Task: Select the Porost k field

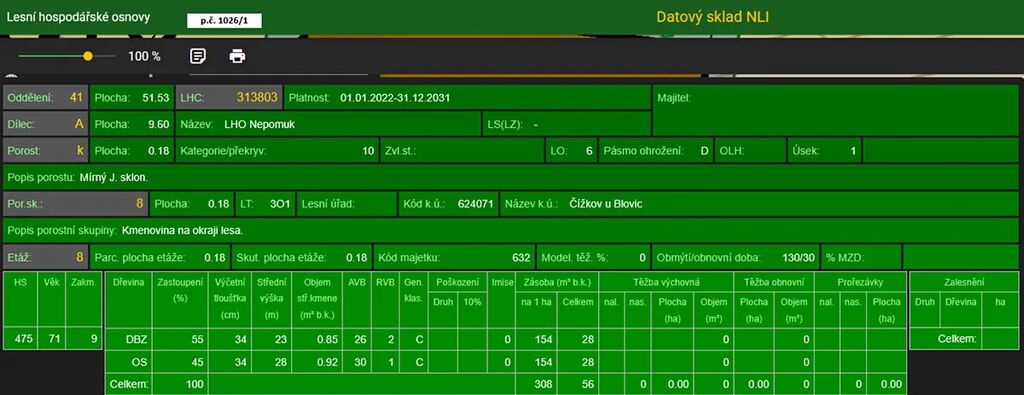Action: pos(45,151)
